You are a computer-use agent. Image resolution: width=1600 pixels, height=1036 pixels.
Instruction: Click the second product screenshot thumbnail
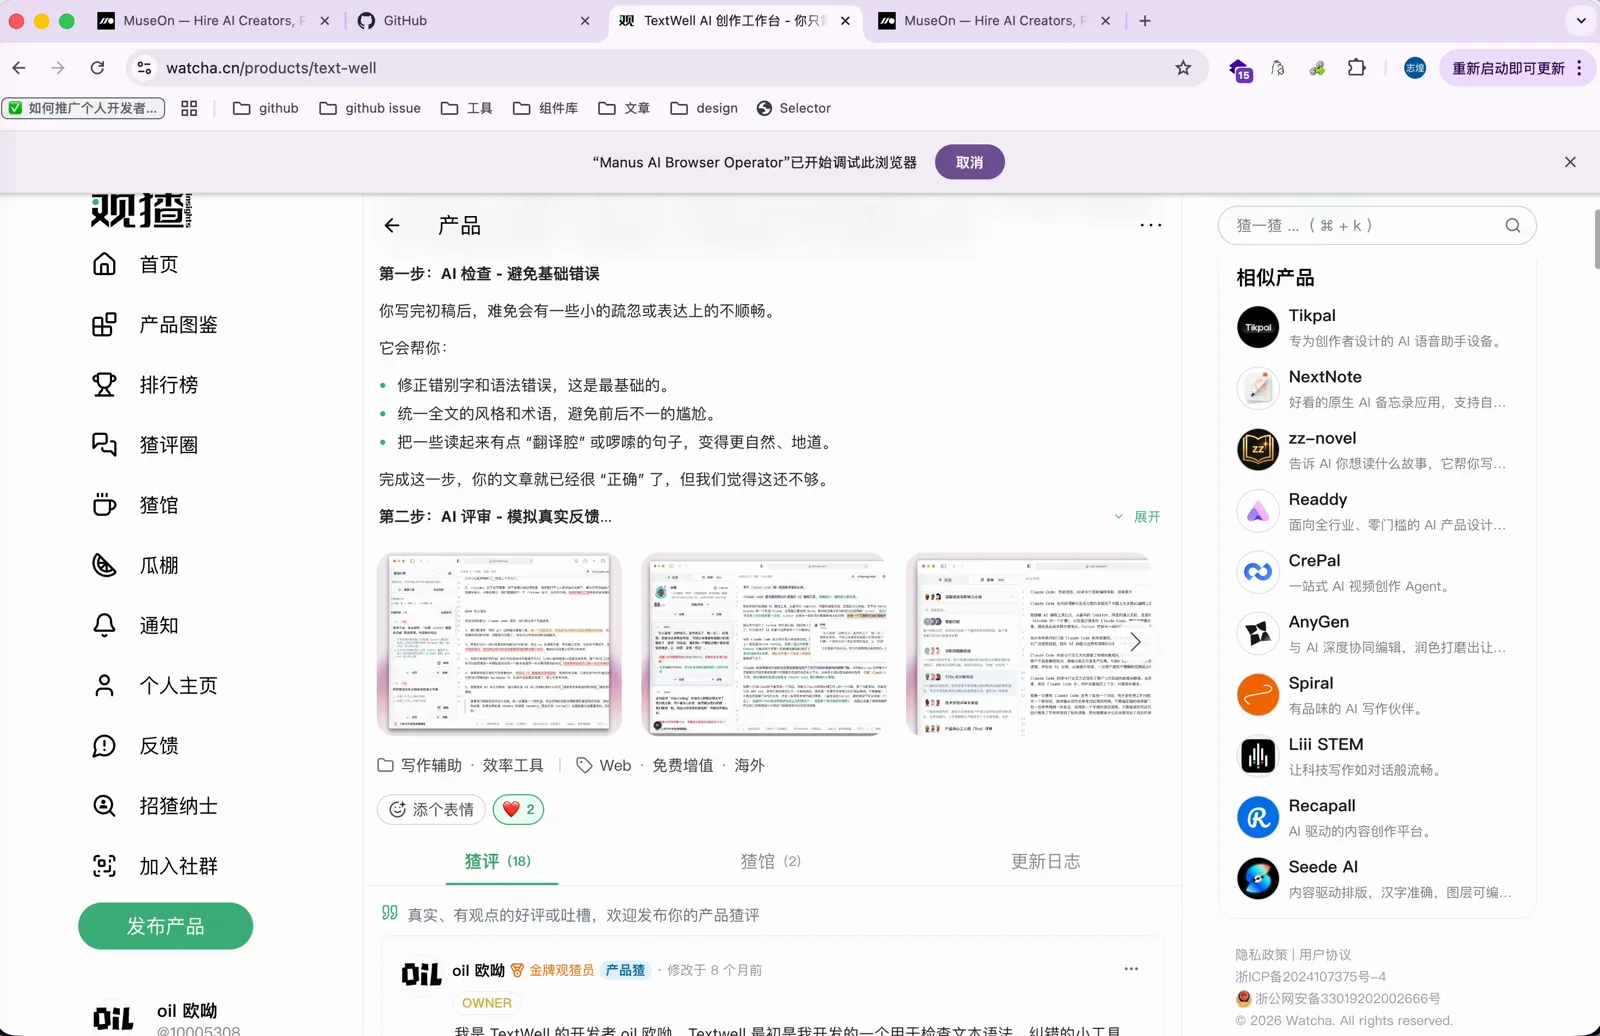(764, 644)
